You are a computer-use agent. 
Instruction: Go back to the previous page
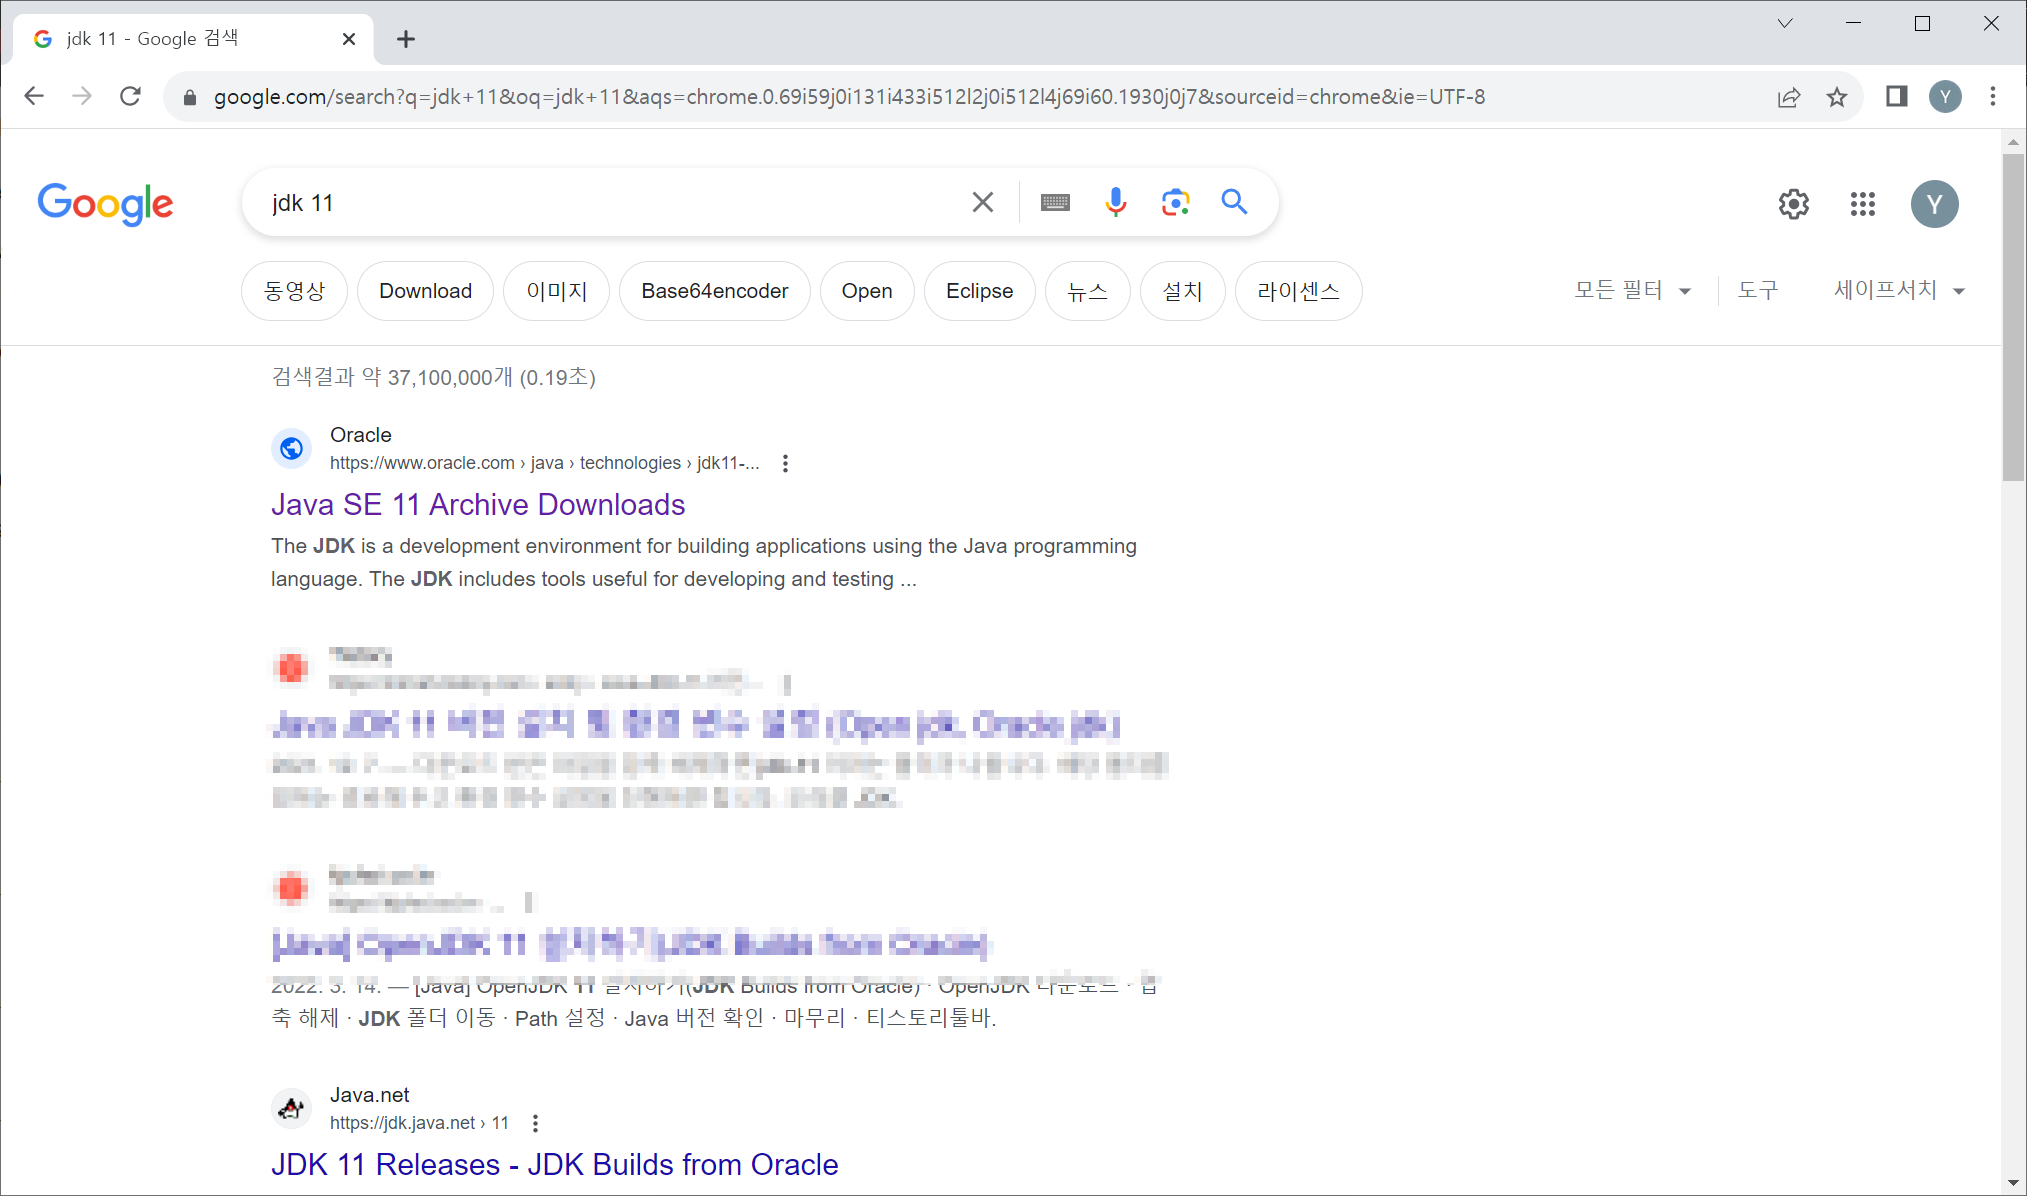point(34,96)
